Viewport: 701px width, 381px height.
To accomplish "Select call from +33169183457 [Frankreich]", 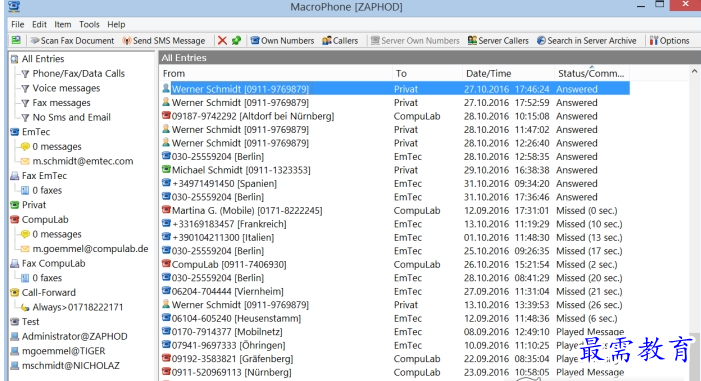I will pos(395,224).
